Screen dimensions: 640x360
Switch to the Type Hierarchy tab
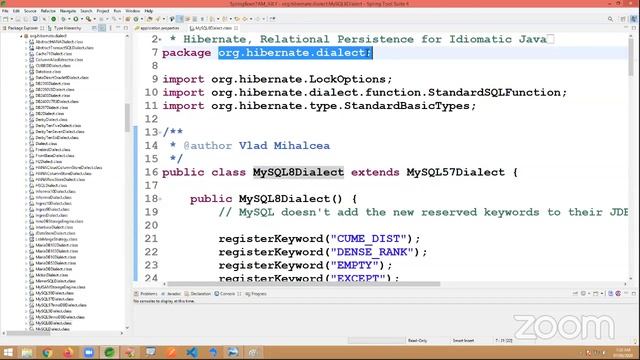[64, 28]
